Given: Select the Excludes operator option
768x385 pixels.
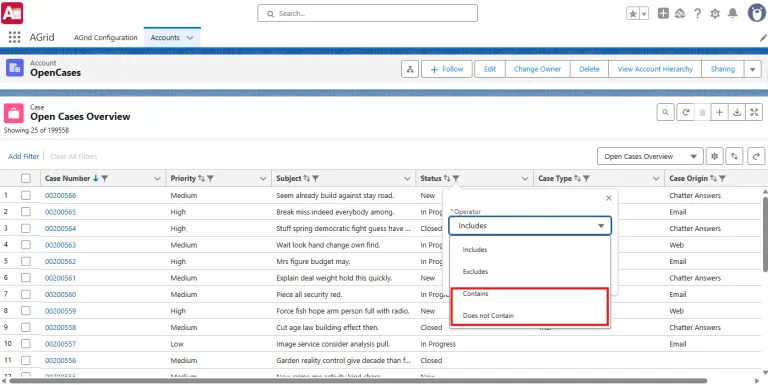Looking at the screenshot, I should 530,271.
